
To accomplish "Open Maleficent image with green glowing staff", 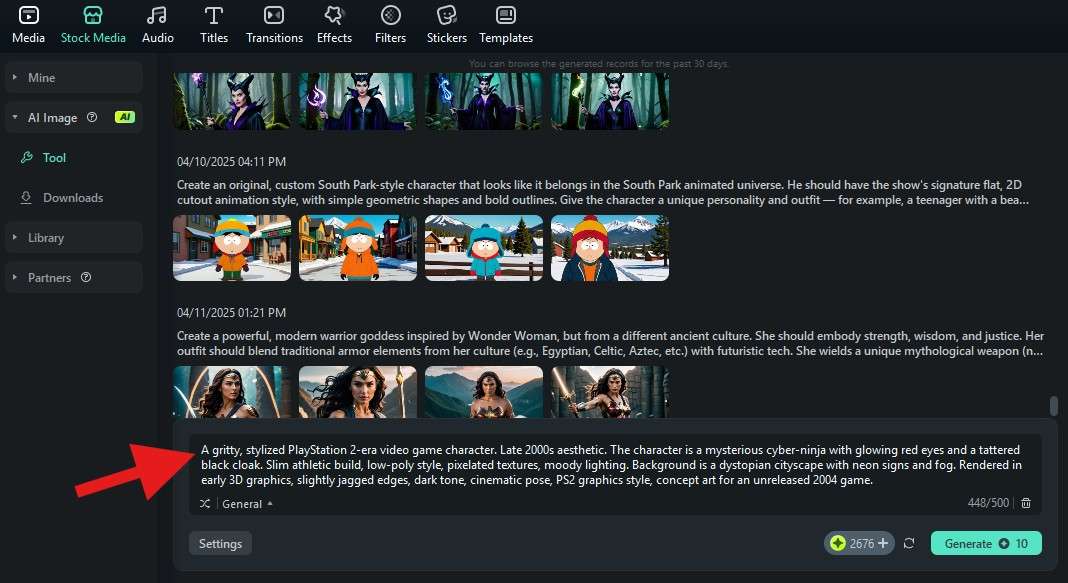I will click(610, 101).
